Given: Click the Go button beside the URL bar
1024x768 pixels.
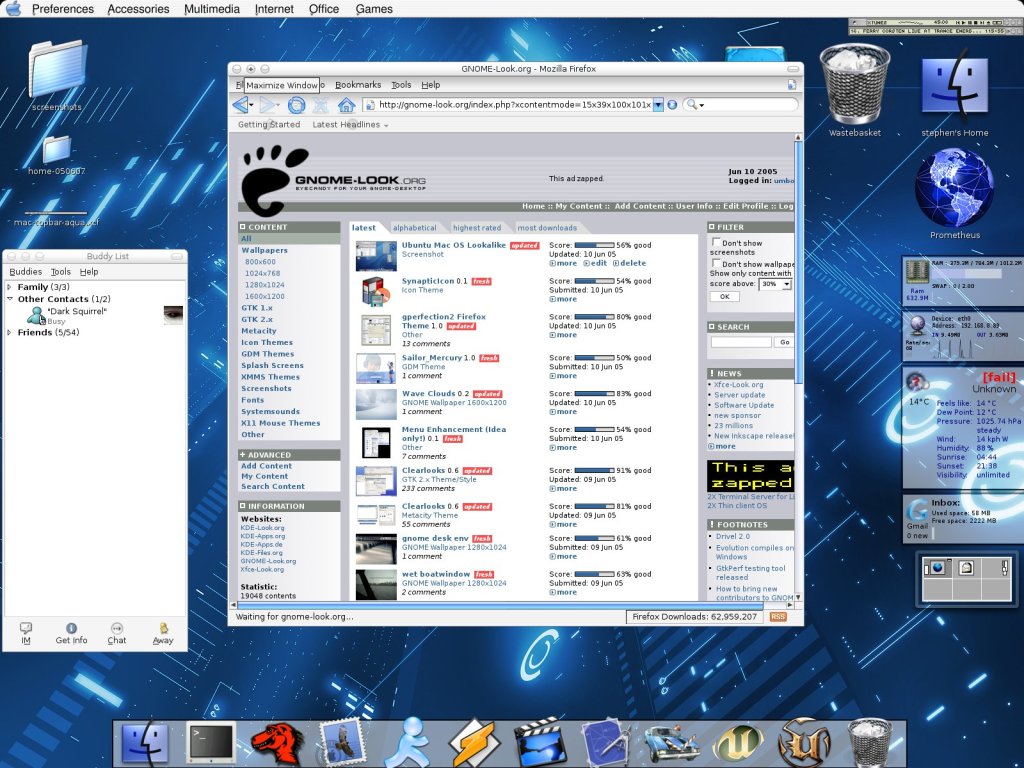Looking at the screenshot, I should (x=672, y=104).
